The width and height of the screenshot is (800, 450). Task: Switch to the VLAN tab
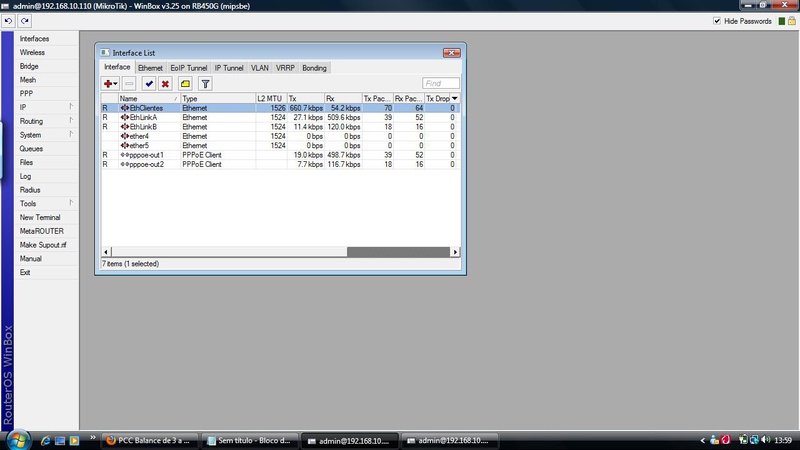click(x=260, y=68)
